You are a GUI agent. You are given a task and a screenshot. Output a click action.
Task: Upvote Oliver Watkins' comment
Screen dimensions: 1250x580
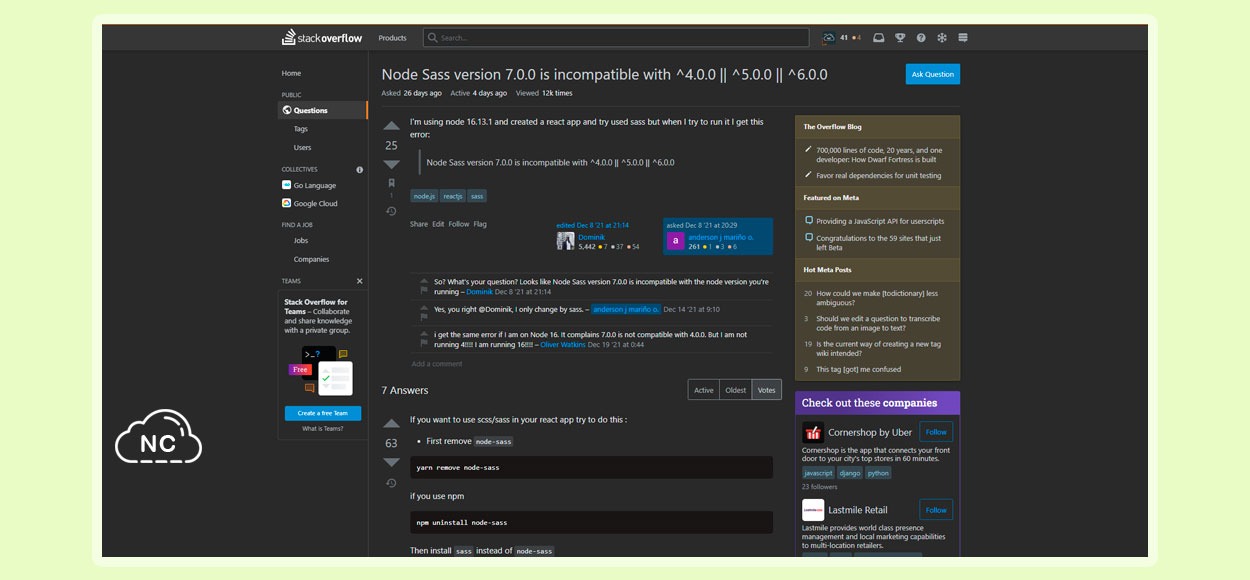coord(424,333)
